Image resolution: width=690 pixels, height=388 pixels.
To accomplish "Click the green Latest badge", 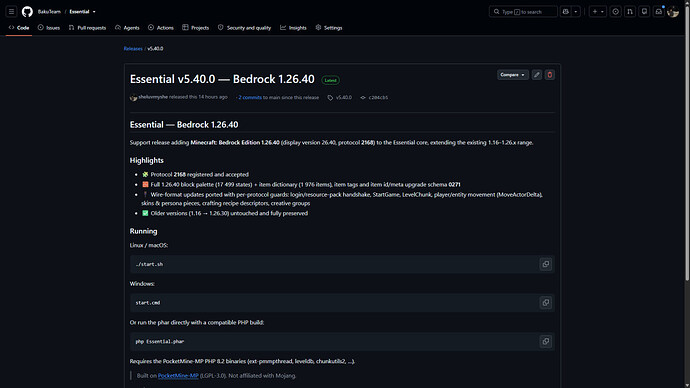I will (x=330, y=80).
